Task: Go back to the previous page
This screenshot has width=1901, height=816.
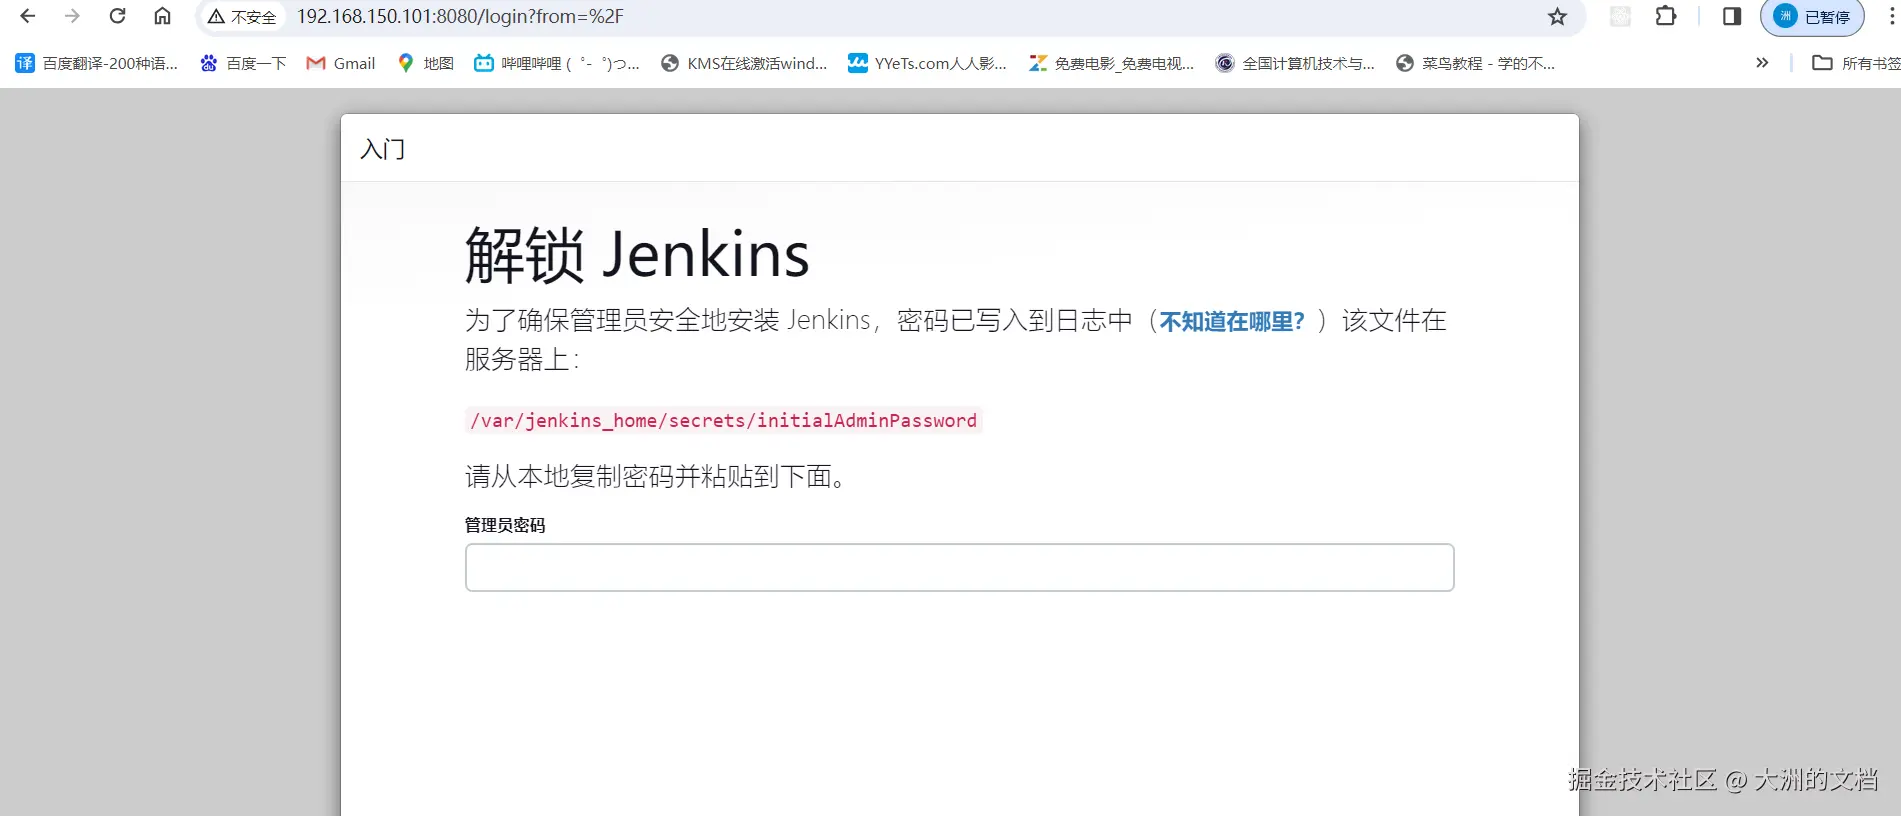Action: (28, 16)
